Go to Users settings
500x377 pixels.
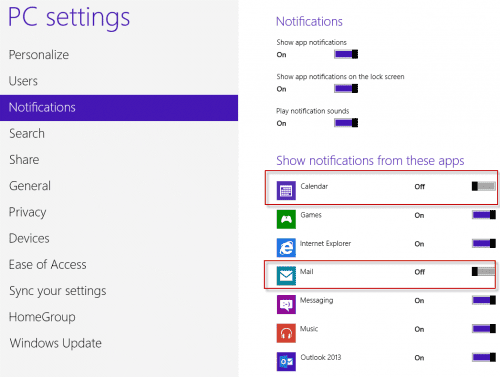point(119,81)
